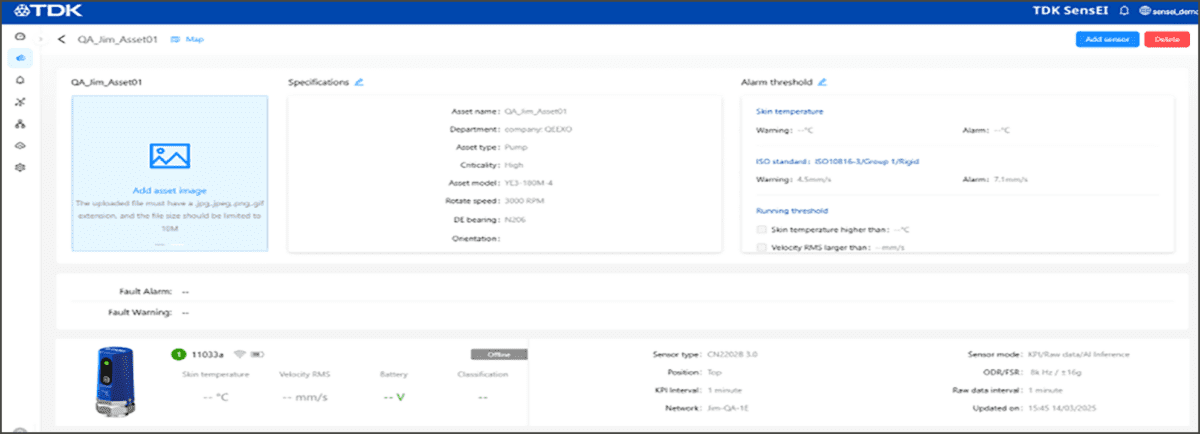Select the highlighted assets icon in sidebar
Viewport: 1200px width, 434px height.
point(19,58)
